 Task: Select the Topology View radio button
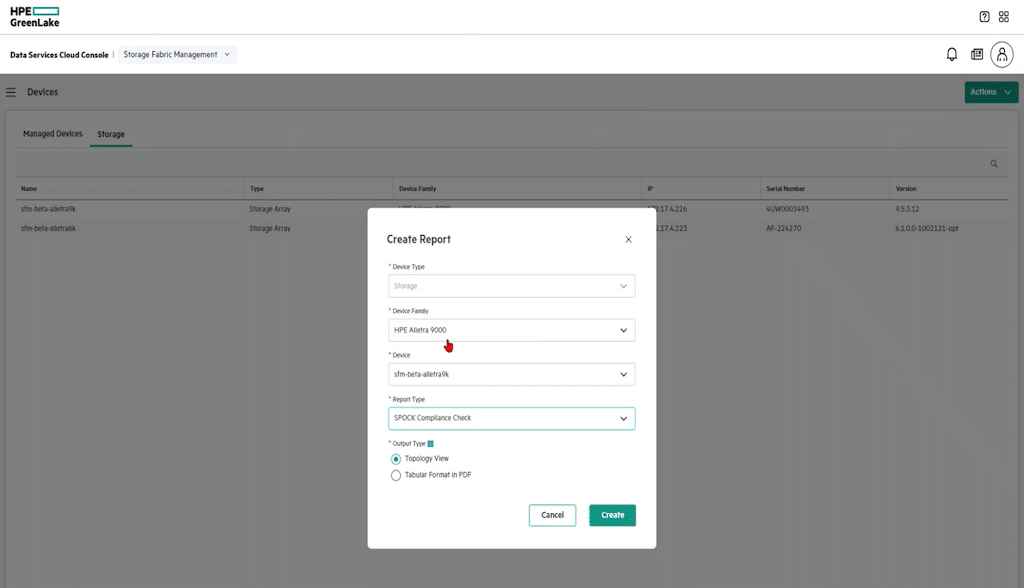coord(396,459)
